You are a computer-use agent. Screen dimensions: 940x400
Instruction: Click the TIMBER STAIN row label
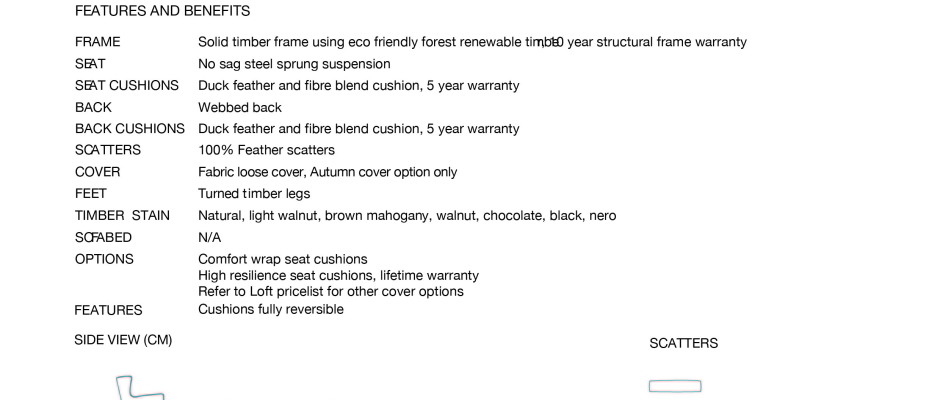click(x=122, y=216)
